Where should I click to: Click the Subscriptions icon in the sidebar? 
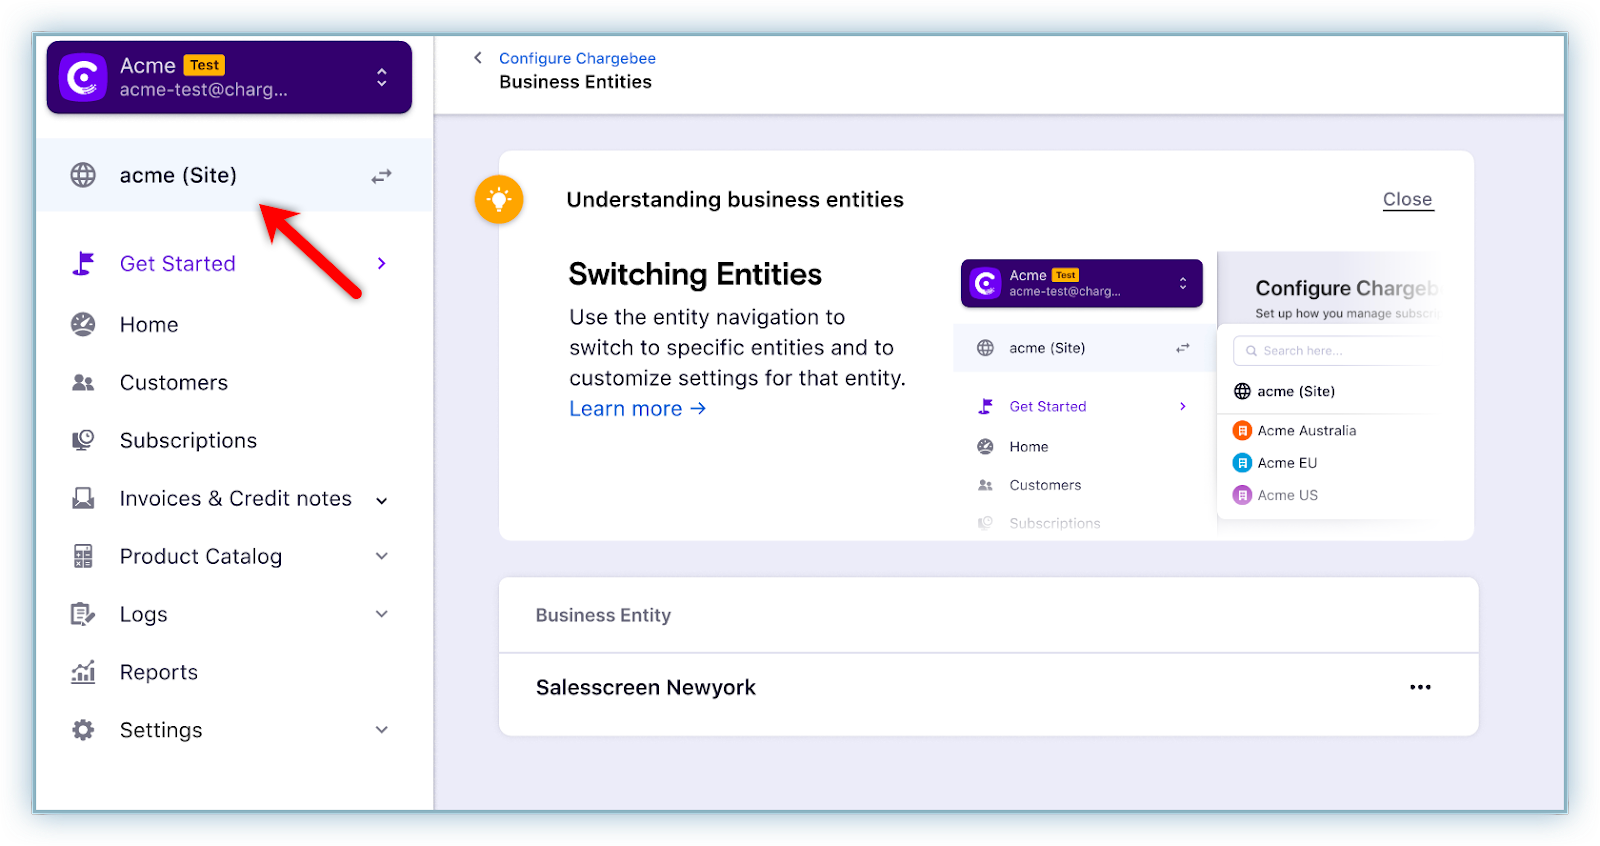[83, 440]
